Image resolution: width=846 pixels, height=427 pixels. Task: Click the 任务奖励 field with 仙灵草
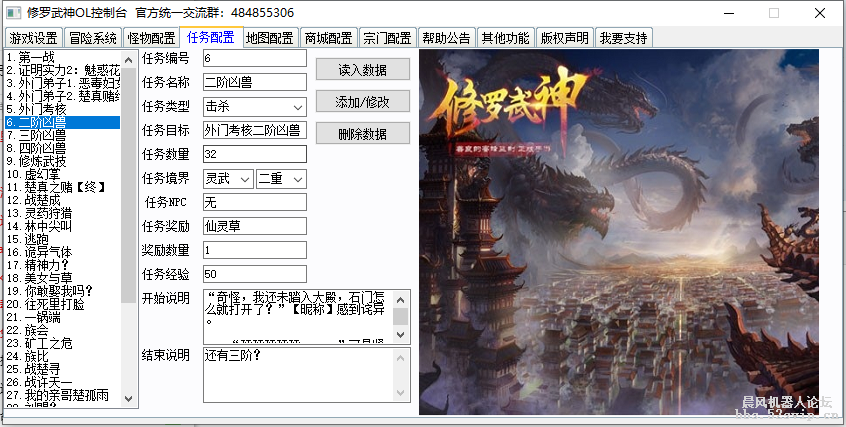point(255,226)
